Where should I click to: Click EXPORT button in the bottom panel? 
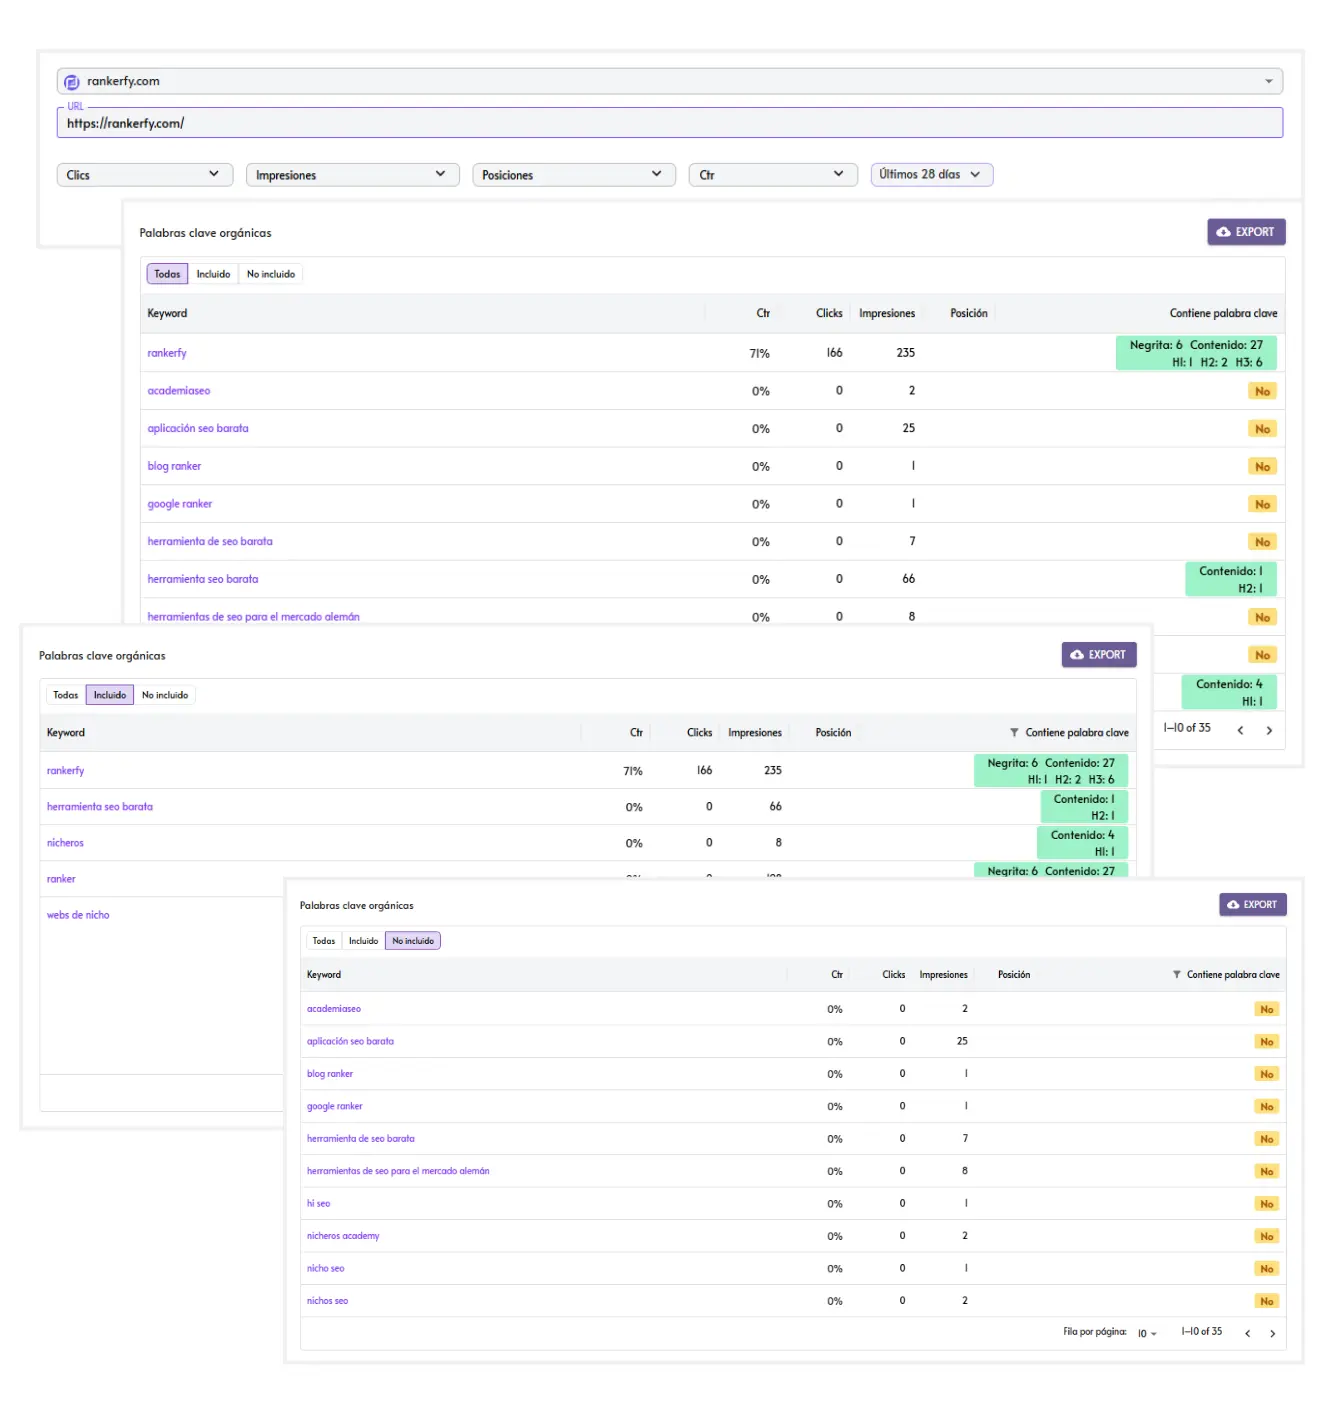click(x=1252, y=905)
